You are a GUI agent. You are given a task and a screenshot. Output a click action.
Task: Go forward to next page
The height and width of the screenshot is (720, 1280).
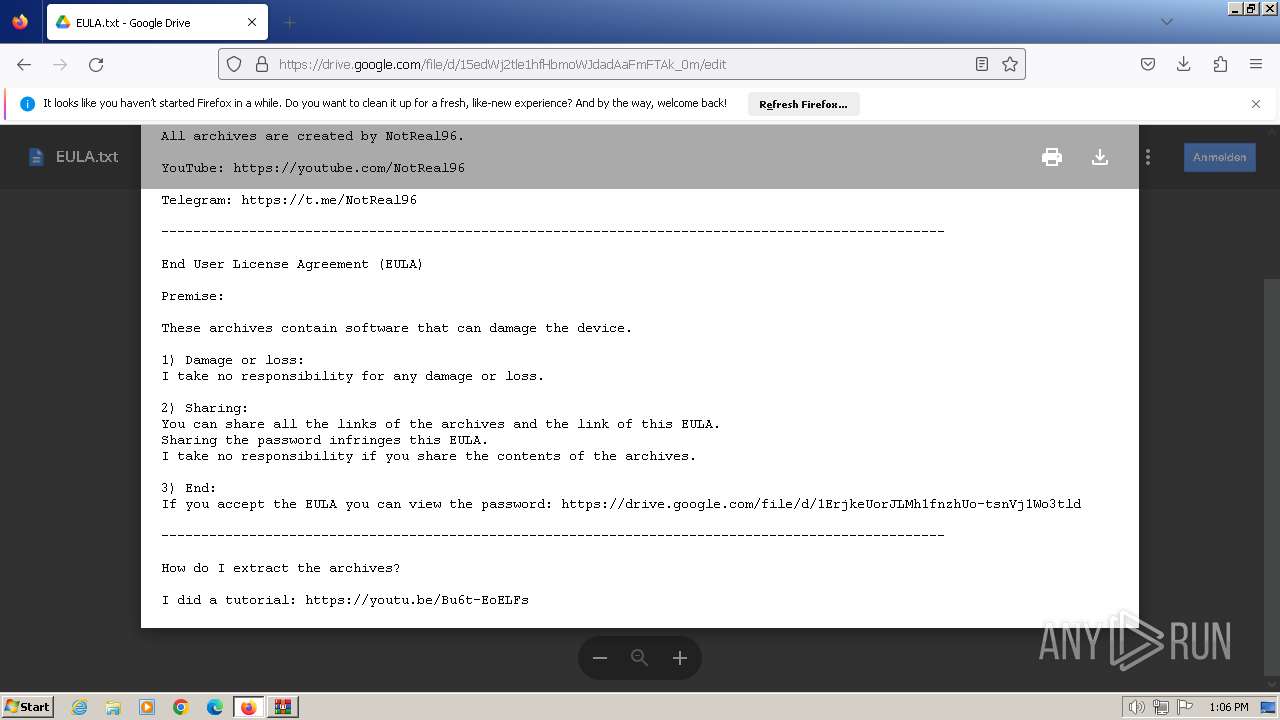pyautogui.click(x=60, y=64)
